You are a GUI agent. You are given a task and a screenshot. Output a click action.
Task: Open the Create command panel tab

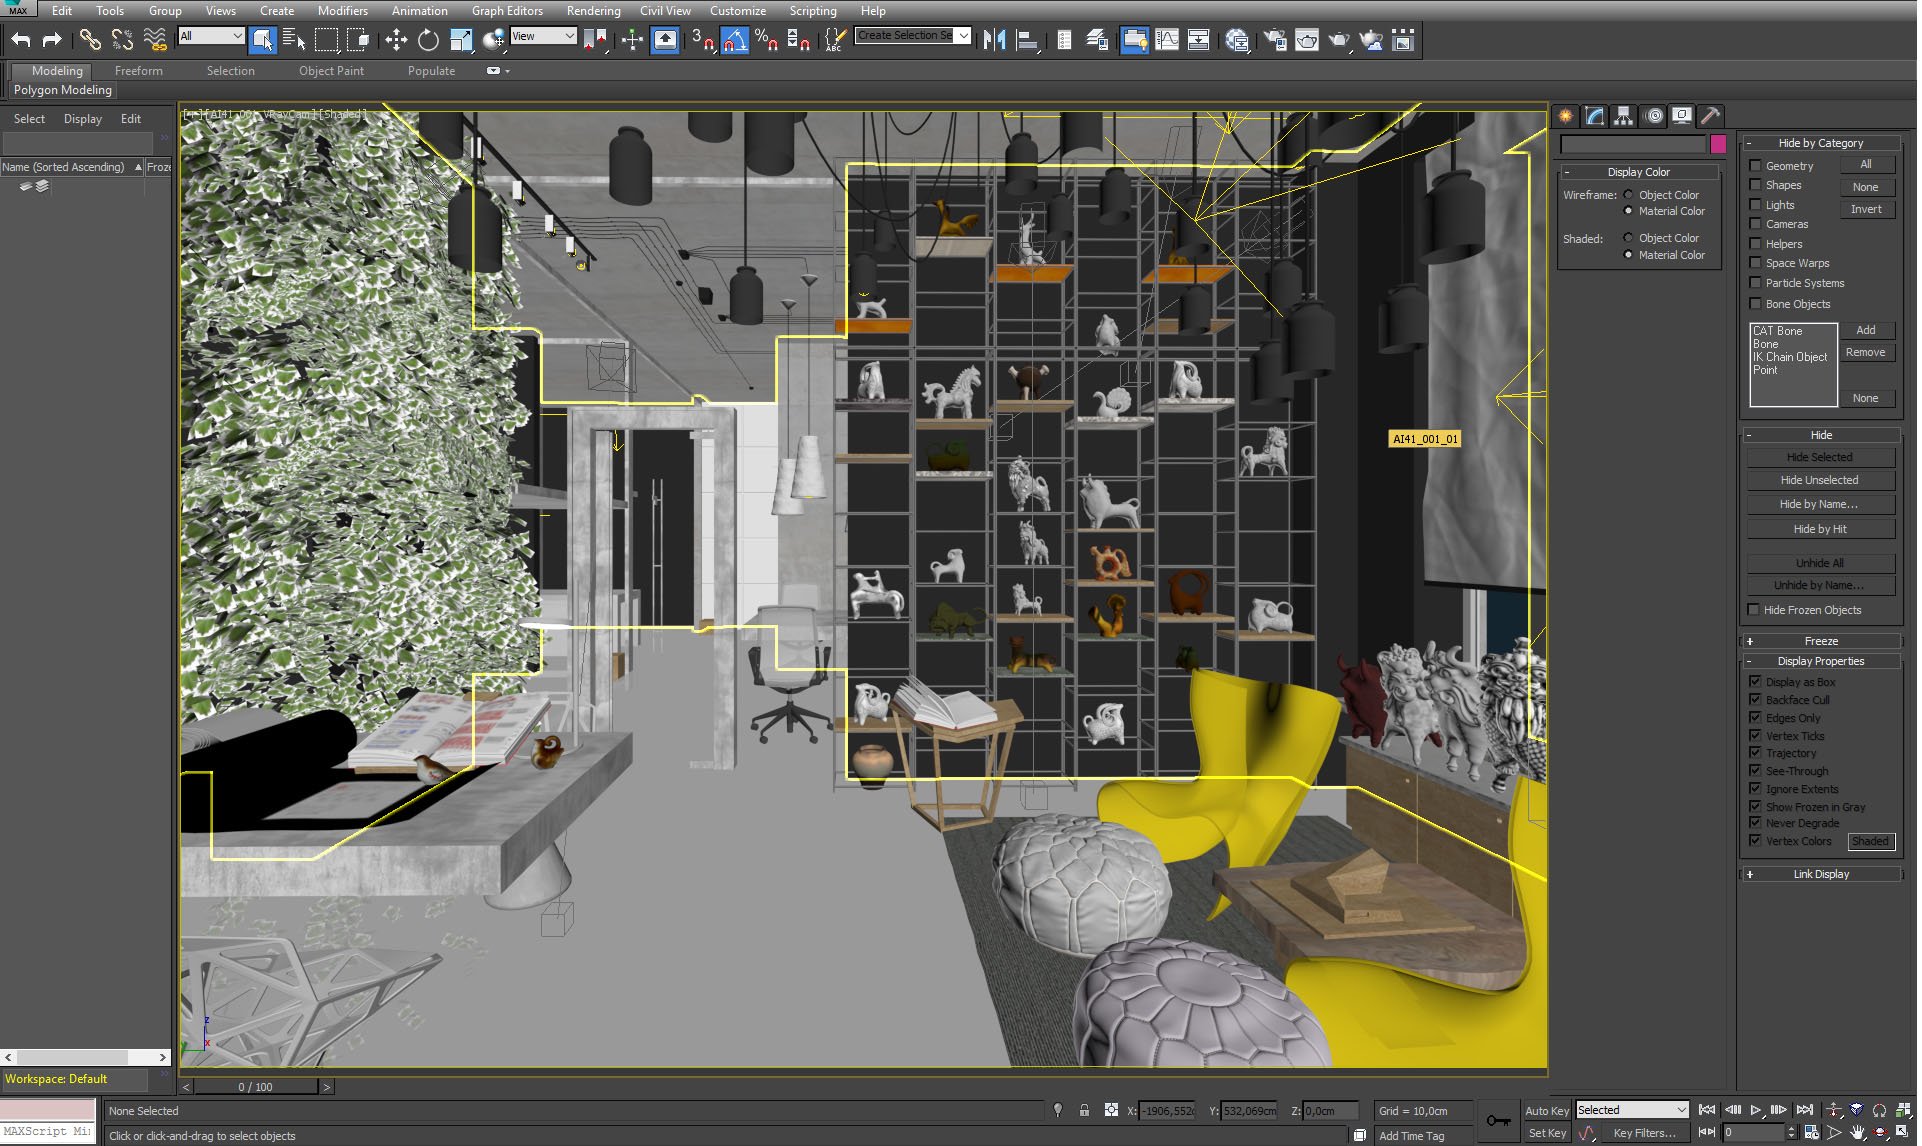pyautogui.click(x=1566, y=116)
